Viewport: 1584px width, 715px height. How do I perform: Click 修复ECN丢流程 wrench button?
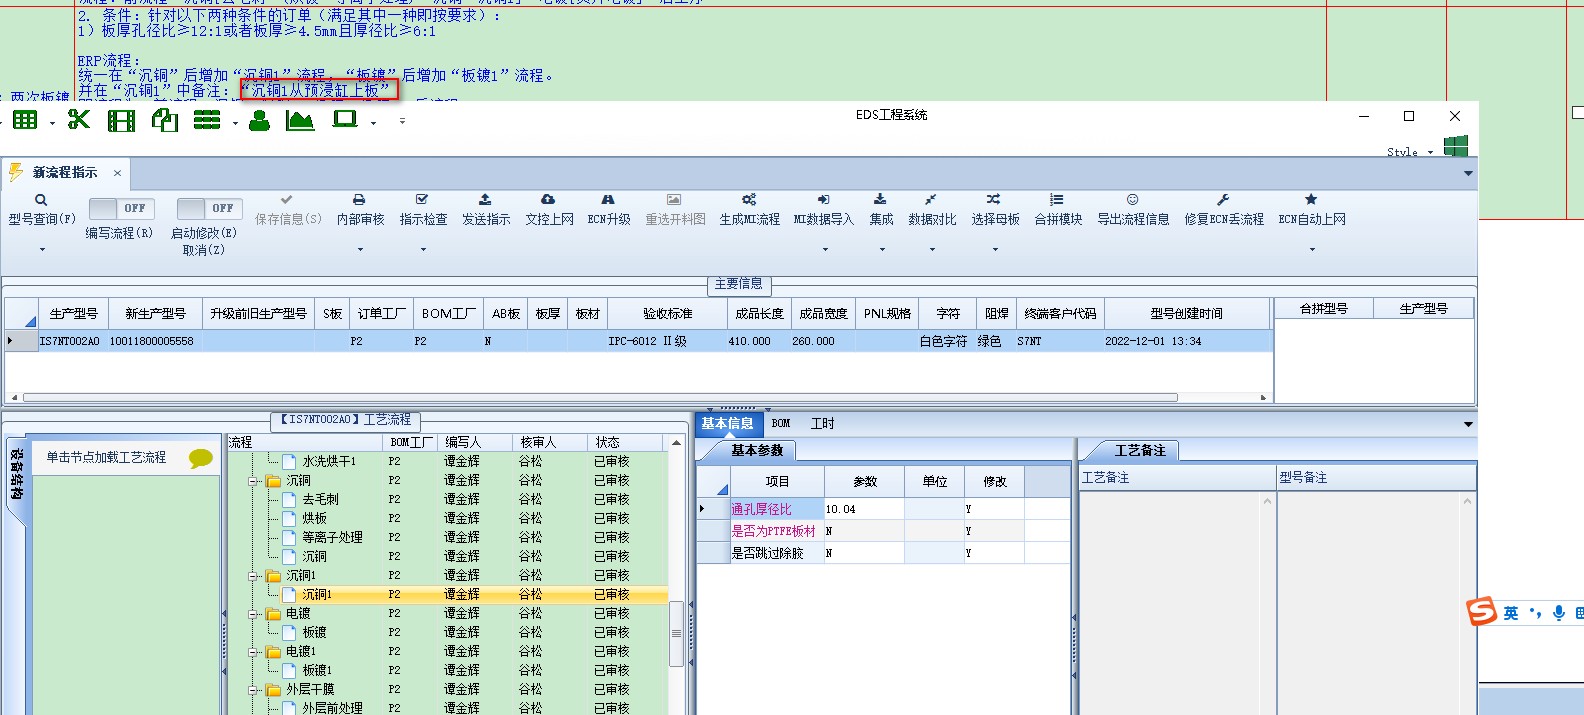click(x=1224, y=210)
